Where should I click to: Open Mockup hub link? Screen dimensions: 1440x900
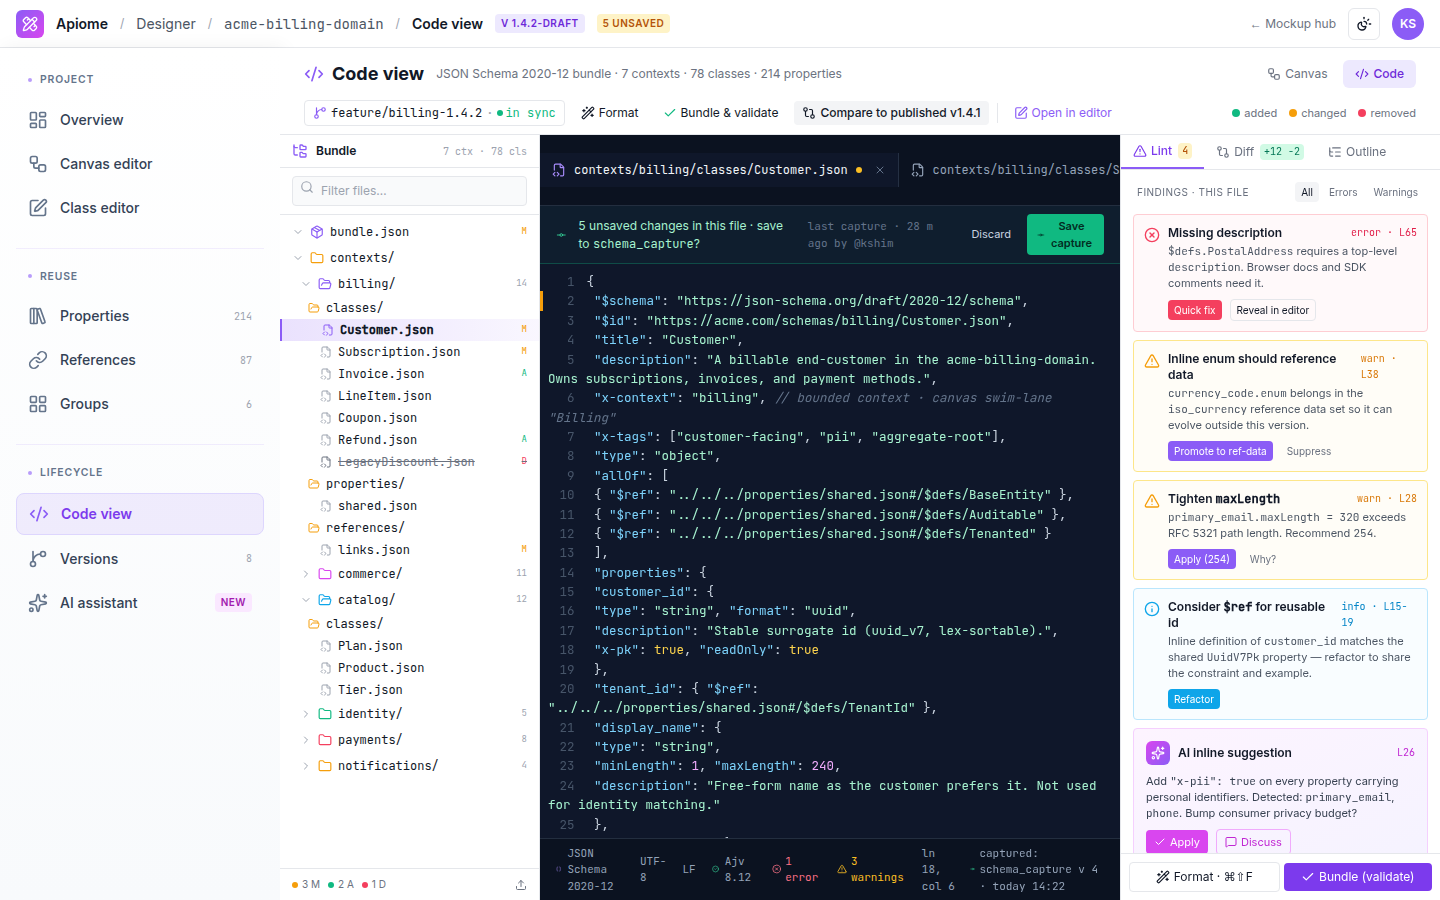1292,24
